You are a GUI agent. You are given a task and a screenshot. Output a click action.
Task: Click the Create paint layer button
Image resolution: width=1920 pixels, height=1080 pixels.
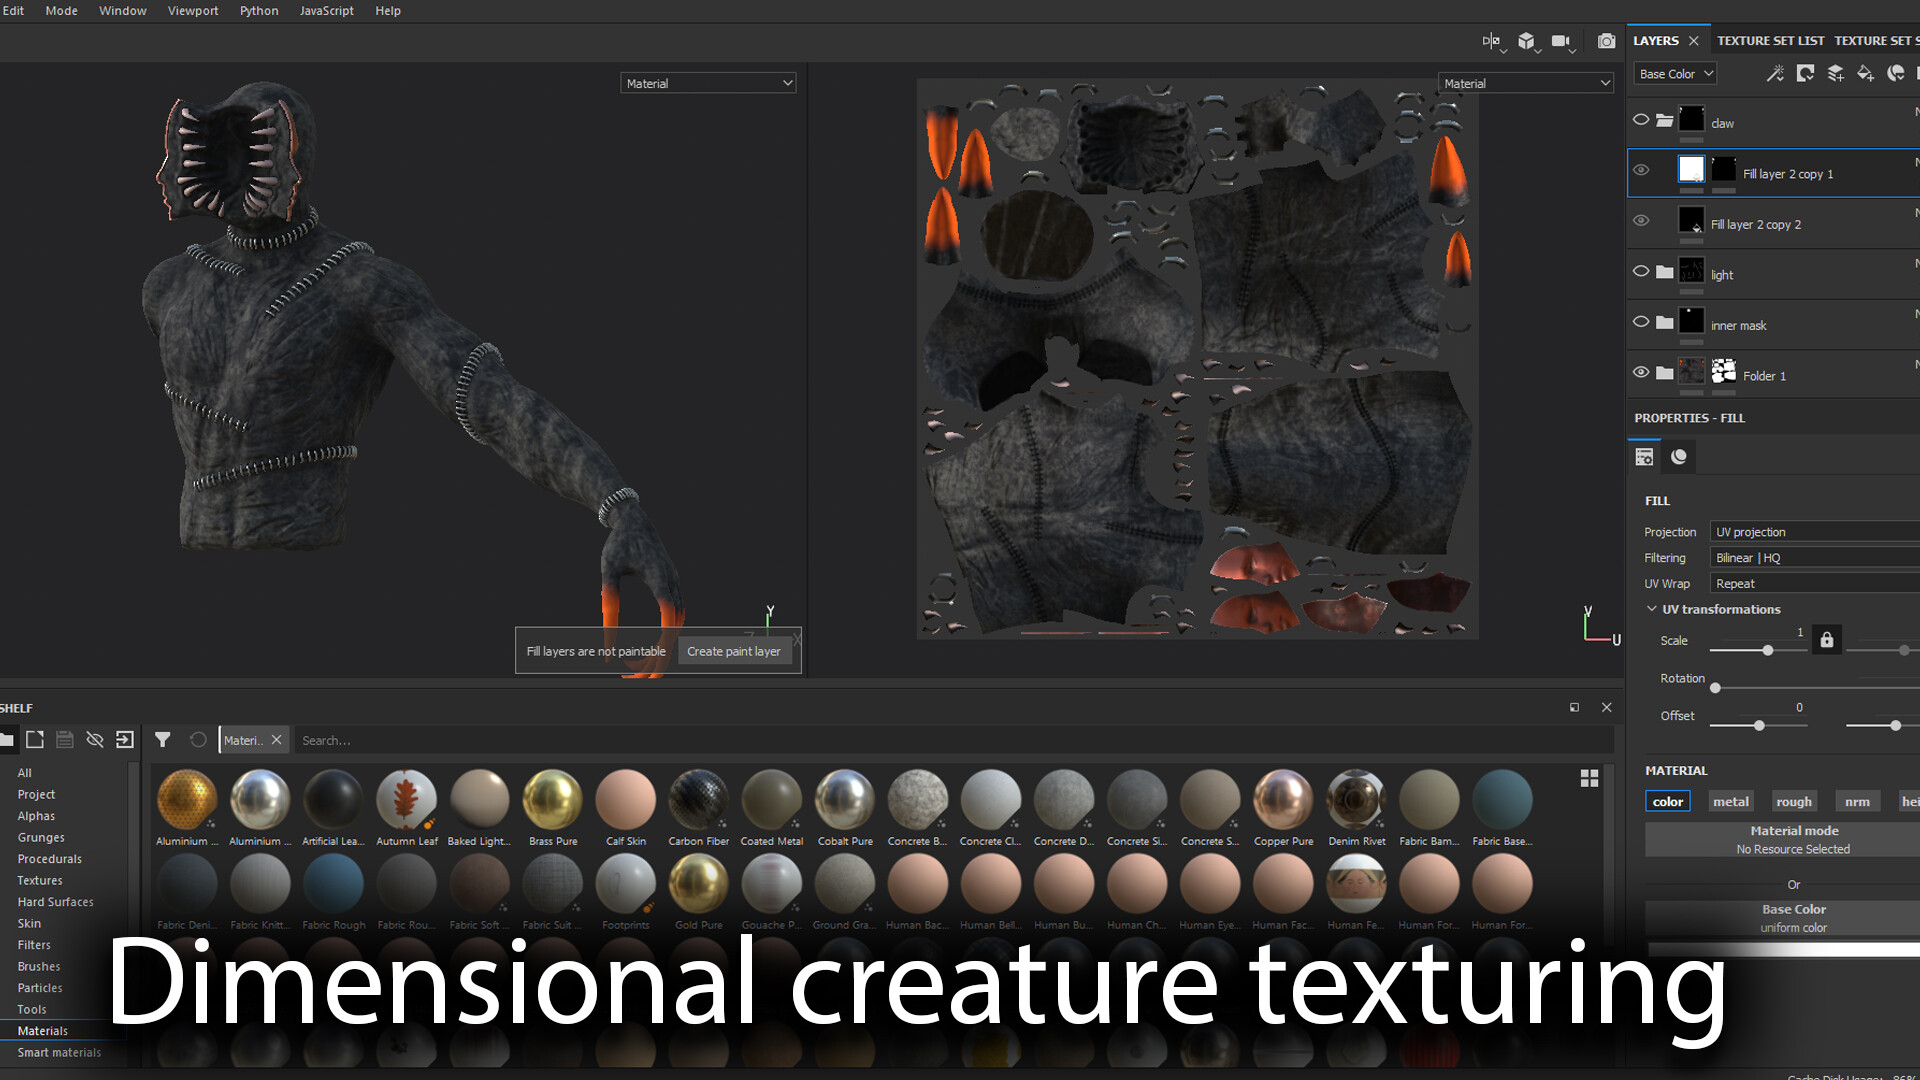[734, 651]
